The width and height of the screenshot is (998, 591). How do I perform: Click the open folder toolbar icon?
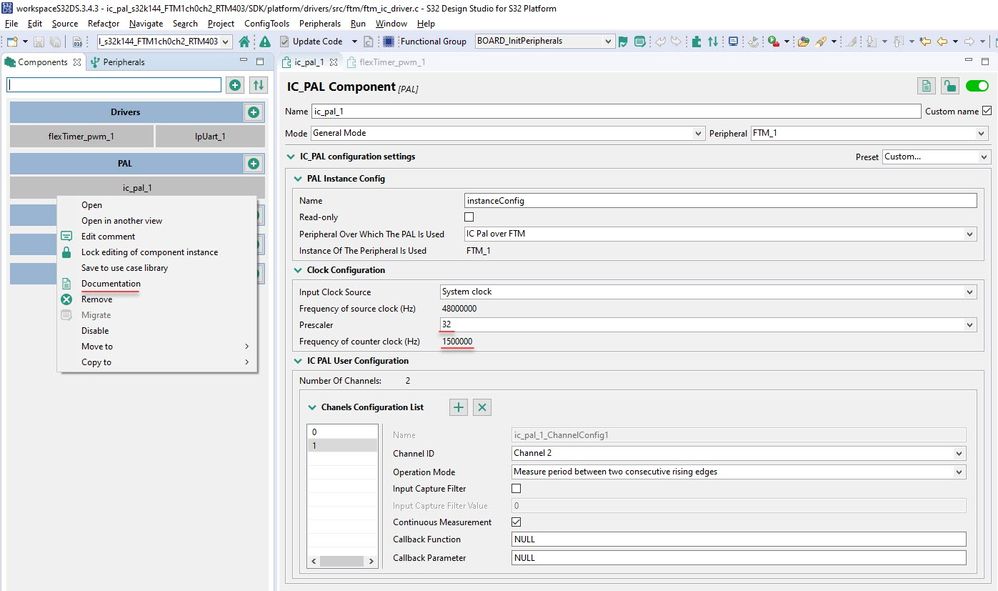803,41
